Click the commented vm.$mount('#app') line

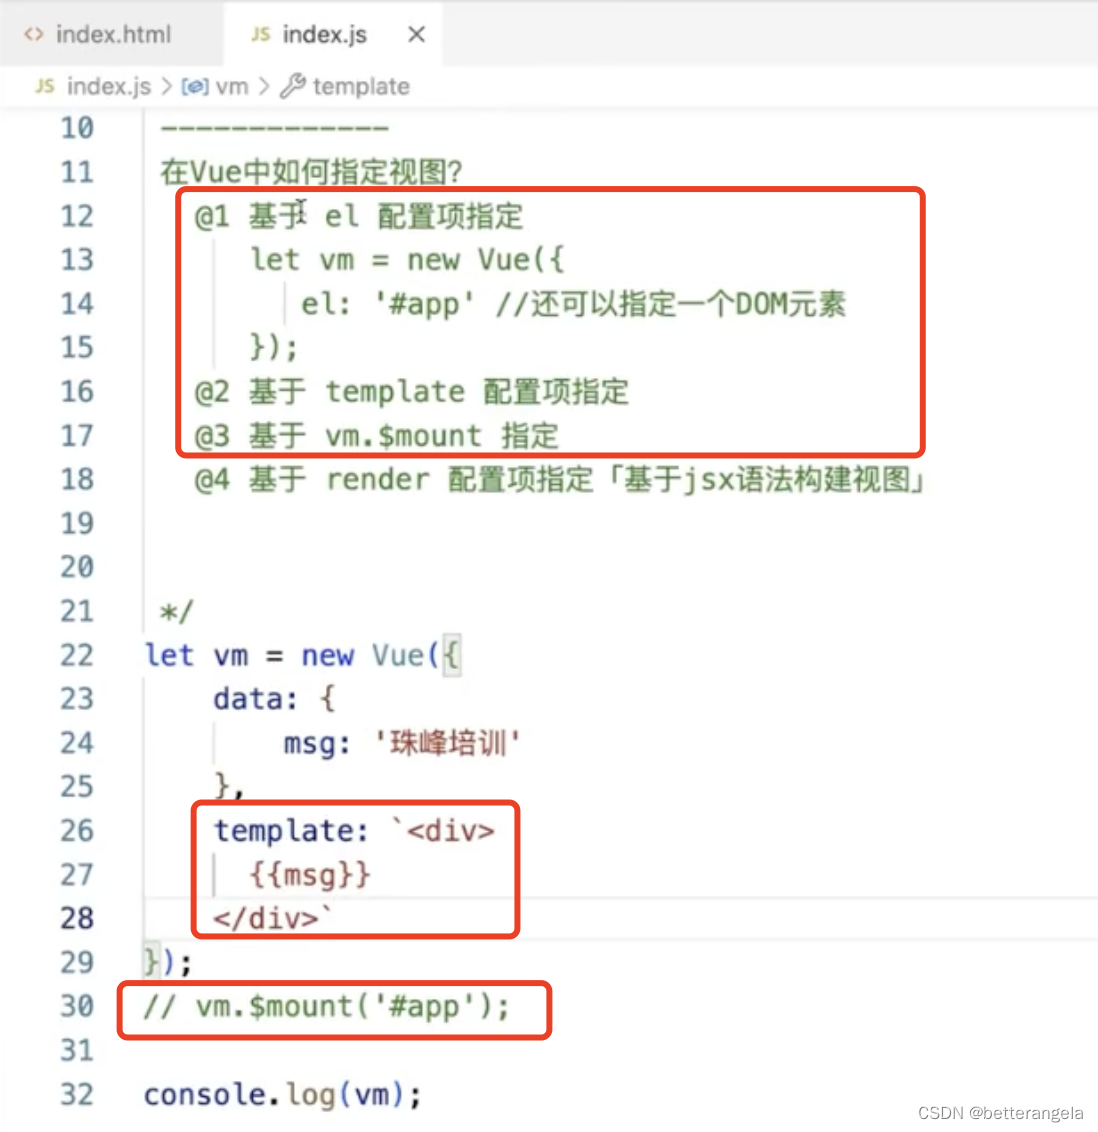click(x=324, y=1006)
